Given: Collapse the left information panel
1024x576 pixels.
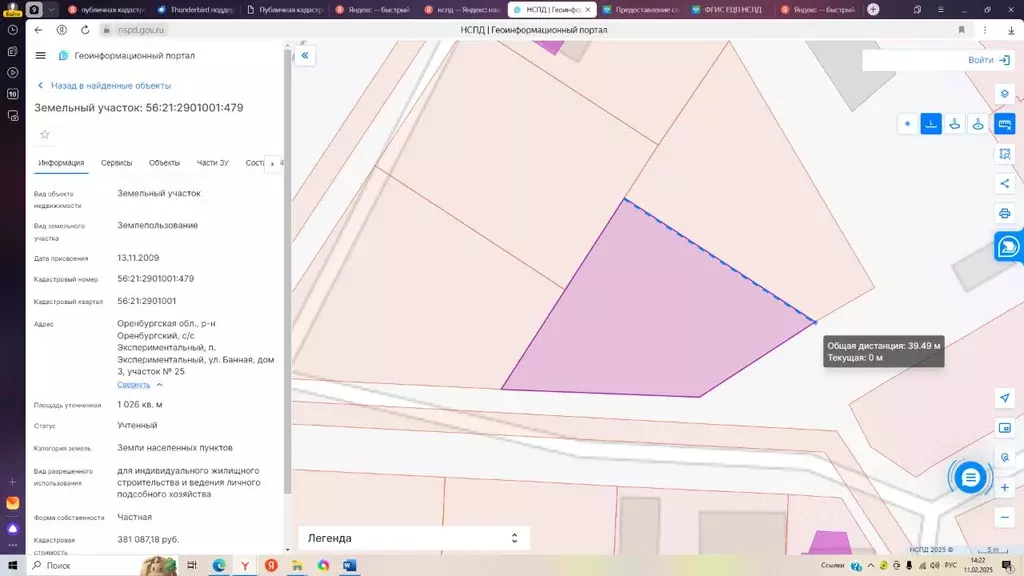Looking at the screenshot, I should pos(305,56).
